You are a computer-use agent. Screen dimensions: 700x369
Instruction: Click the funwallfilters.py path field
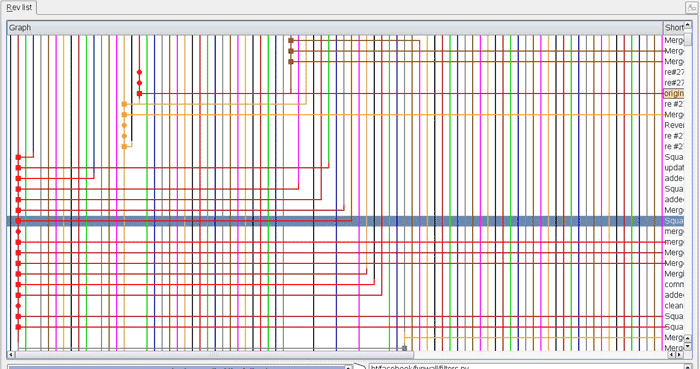[x=527, y=367]
